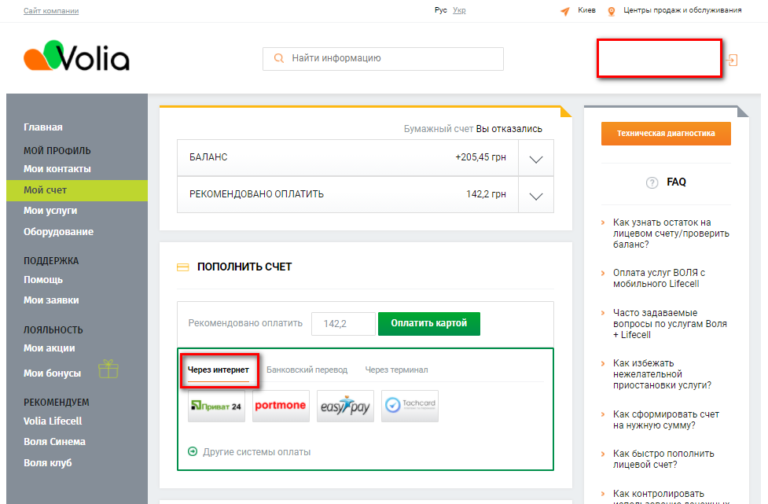Open FAQ Оплата услуг ВОЛЯ с мобильного Lifecell
The height and width of the screenshot is (504, 768).
tap(659, 278)
